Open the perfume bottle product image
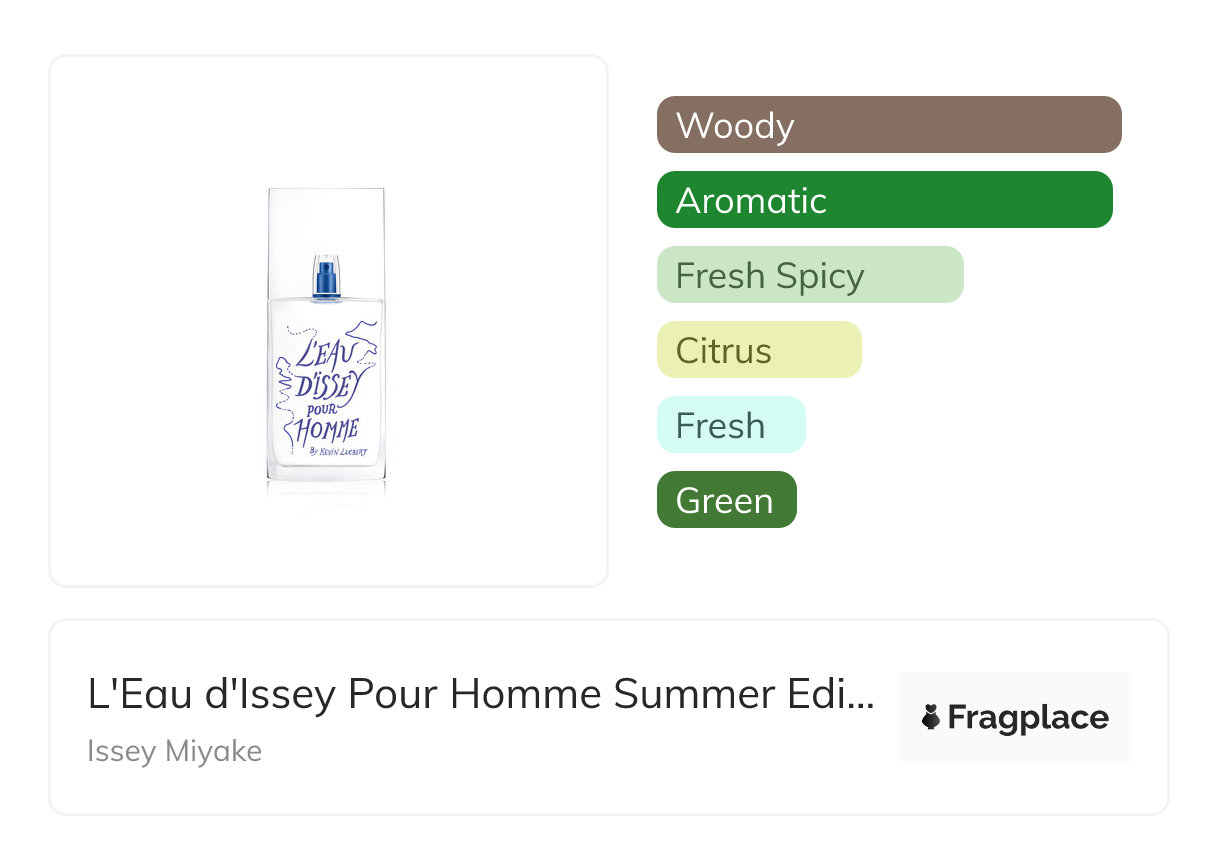1218x864 pixels. click(x=328, y=320)
